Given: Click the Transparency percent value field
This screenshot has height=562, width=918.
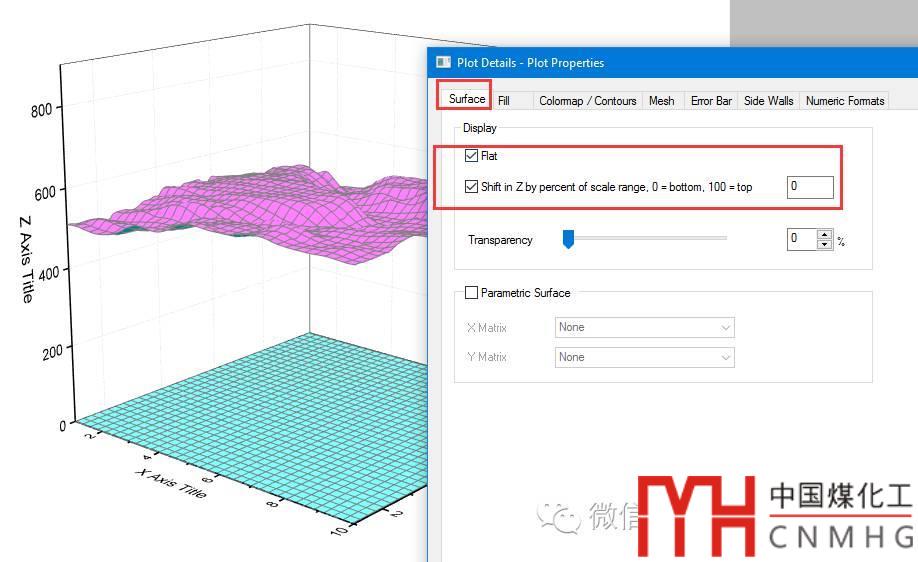Looking at the screenshot, I should [801, 239].
